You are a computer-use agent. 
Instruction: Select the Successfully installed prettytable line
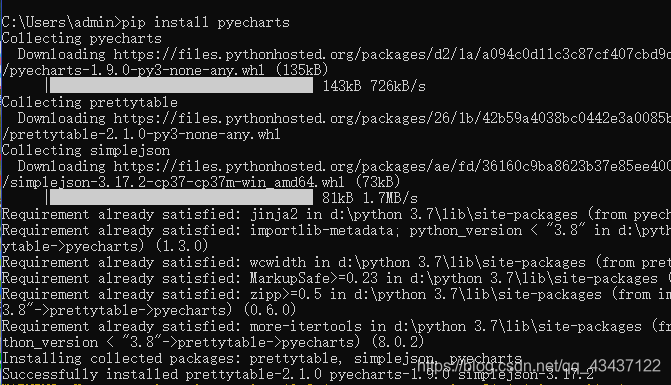click(298, 374)
